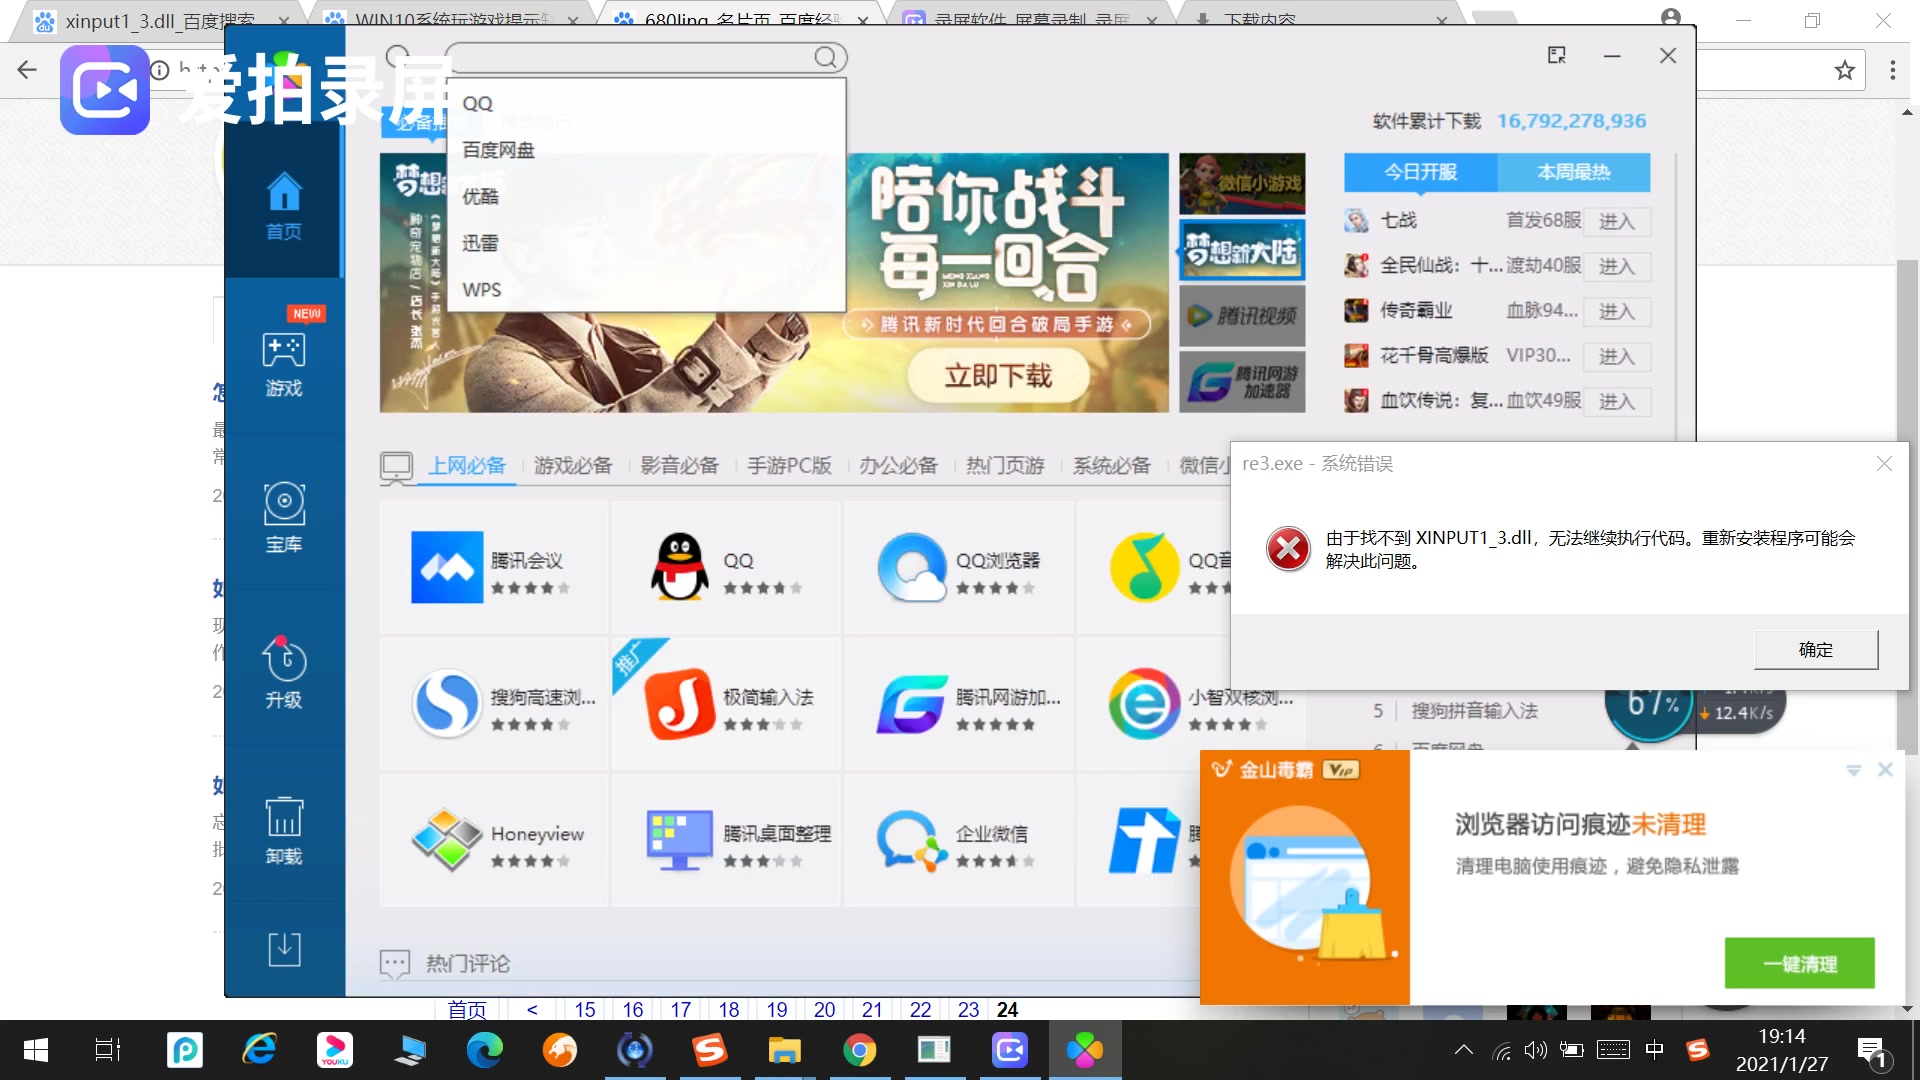The height and width of the screenshot is (1080, 1920).
Task: Click 进入 button for 七战
Action: (x=1616, y=221)
